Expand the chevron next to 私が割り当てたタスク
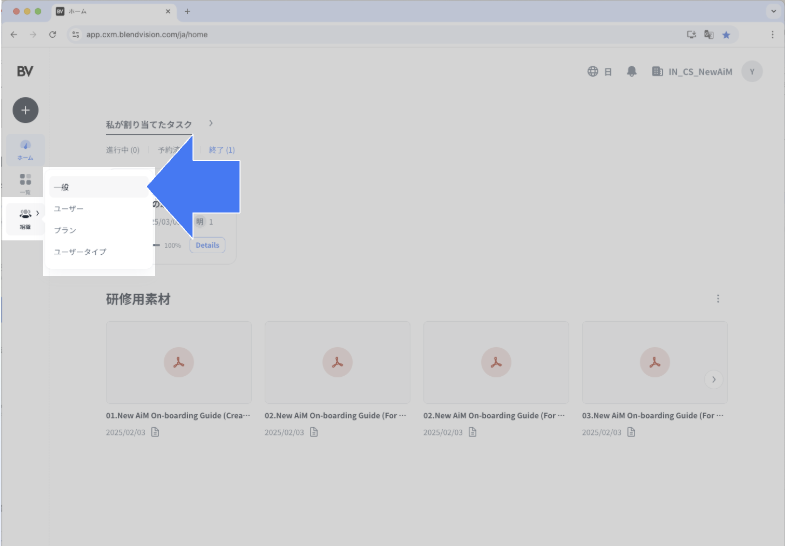785x546 pixels. click(x=211, y=123)
